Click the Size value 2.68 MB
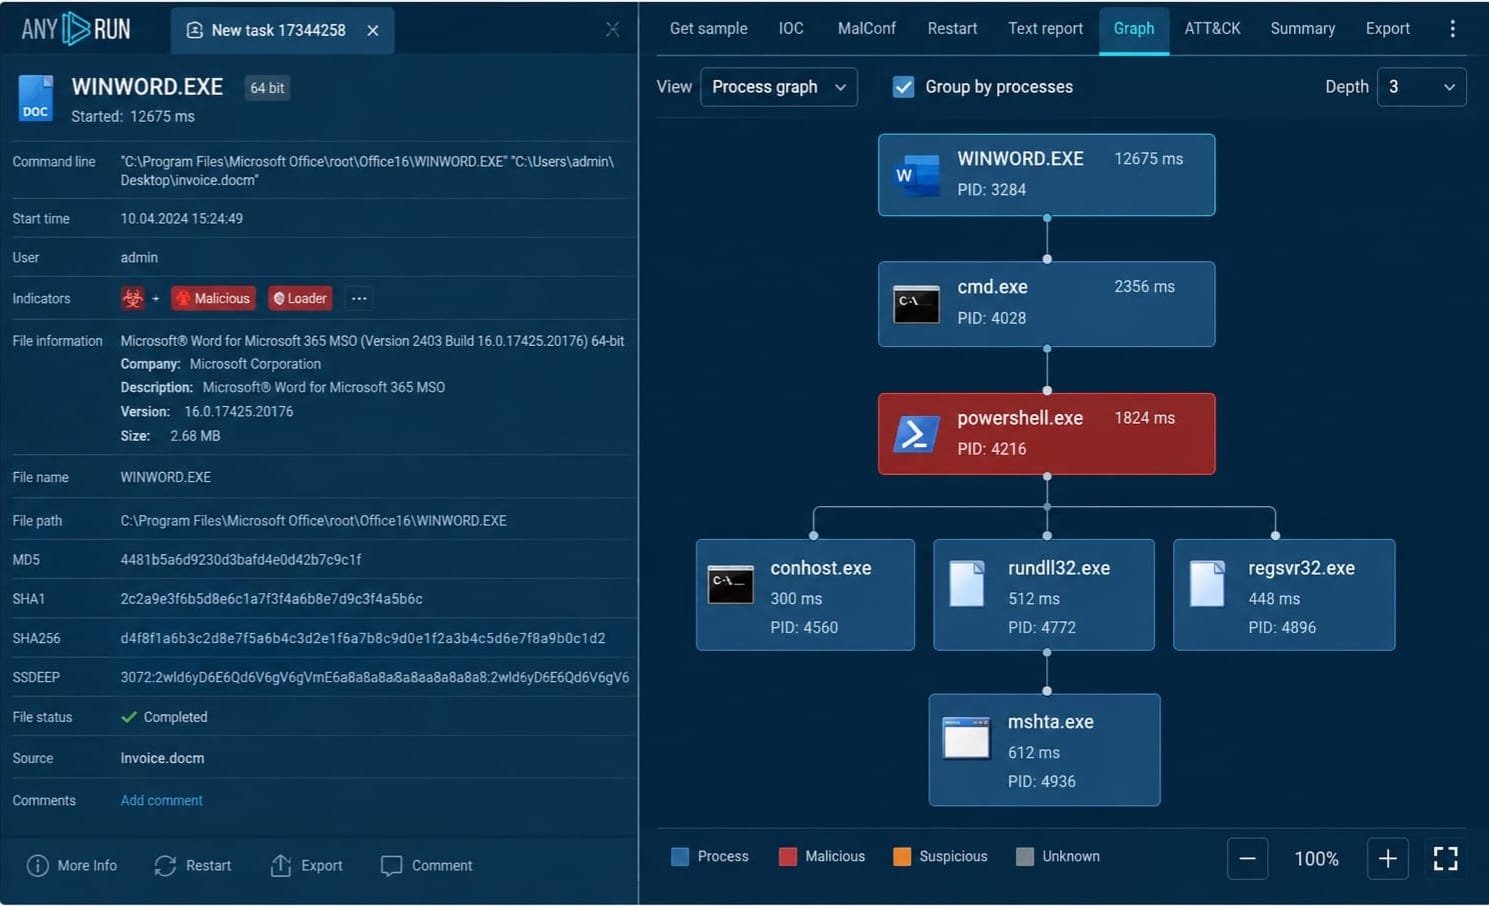Image resolution: width=1489 pixels, height=906 pixels. pos(196,436)
